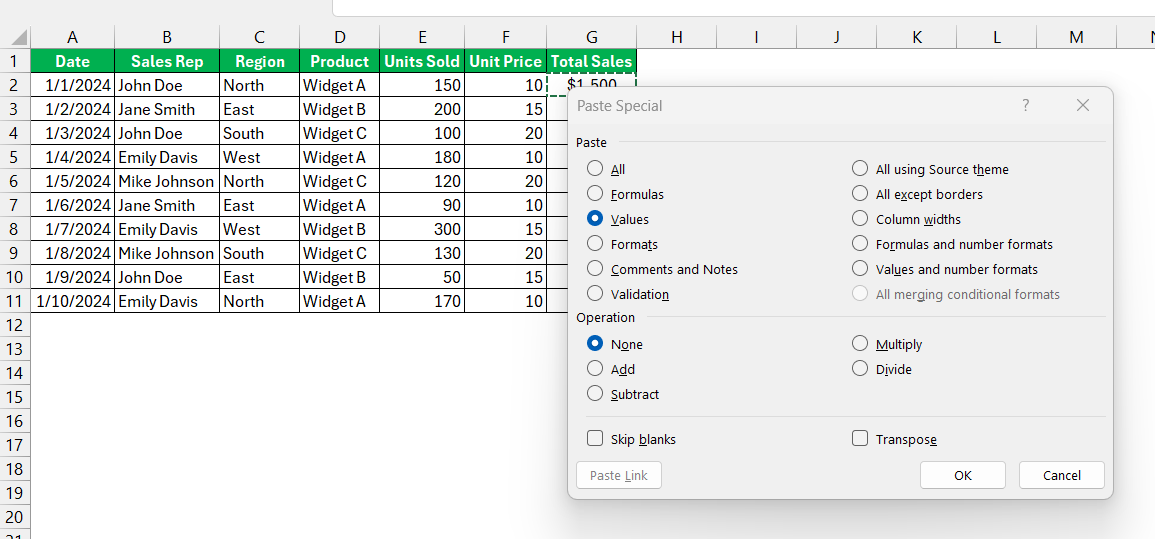Click Emily Davis in row 11
Viewport: 1155px width, 539px height.
click(x=167, y=301)
